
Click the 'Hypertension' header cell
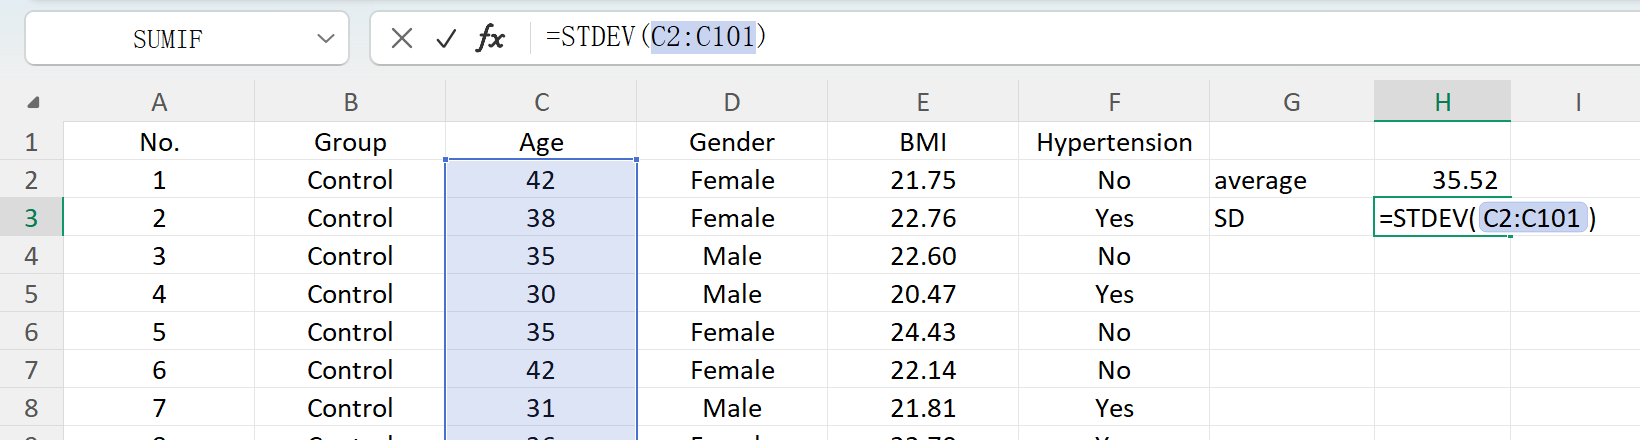click(x=1114, y=142)
